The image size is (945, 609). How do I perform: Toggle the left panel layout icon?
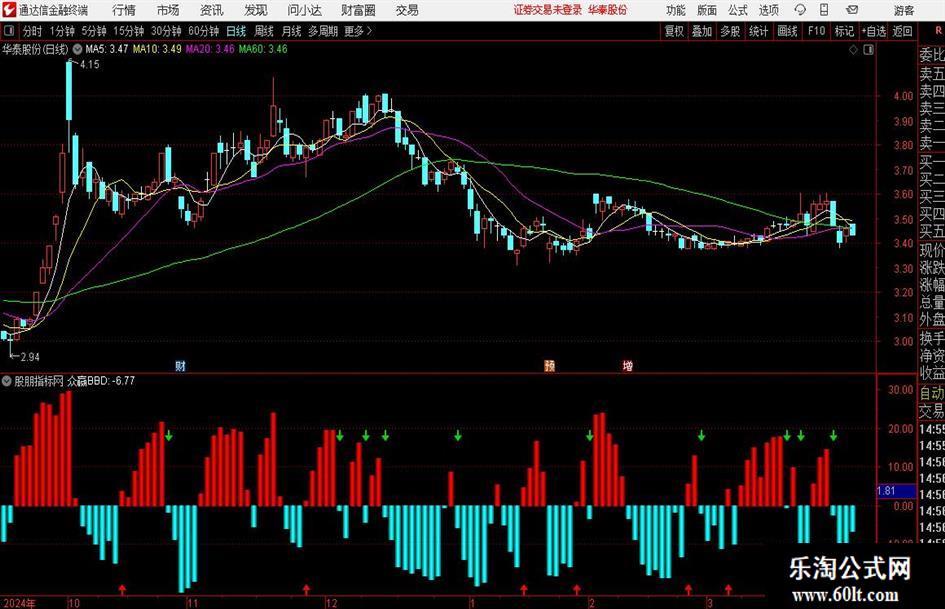pos(9,31)
